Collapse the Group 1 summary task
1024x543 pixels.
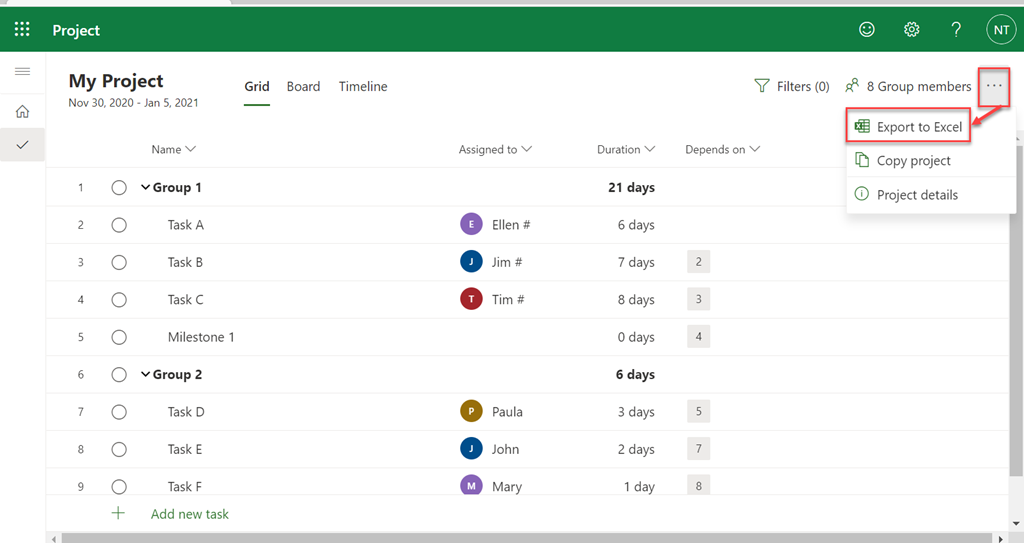click(145, 188)
